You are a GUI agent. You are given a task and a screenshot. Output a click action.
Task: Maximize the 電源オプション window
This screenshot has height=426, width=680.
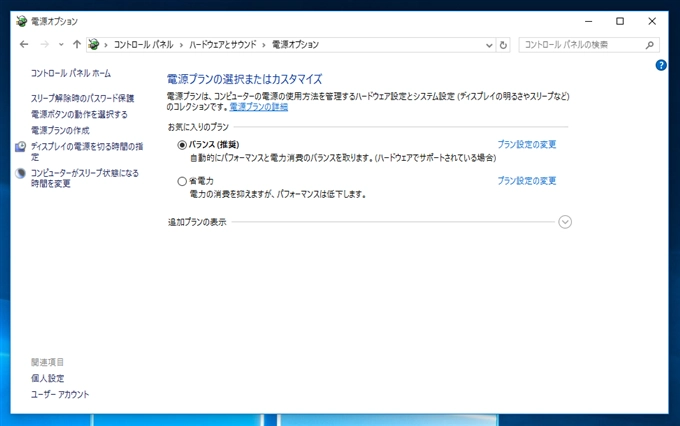(x=620, y=21)
